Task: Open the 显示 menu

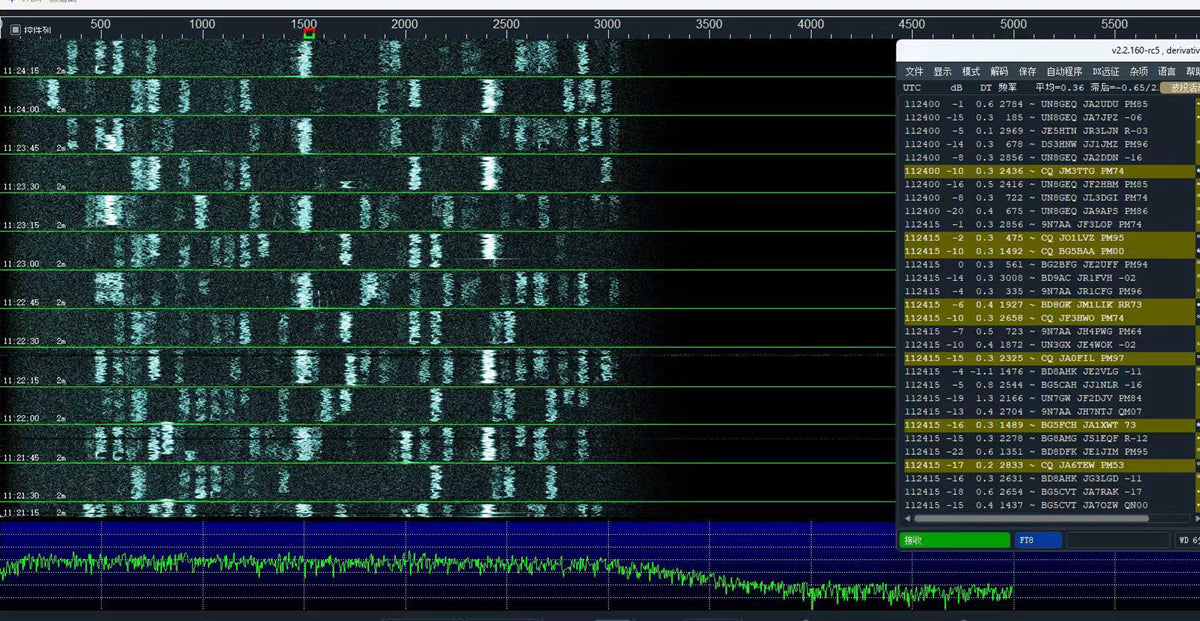Action: click(942, 72)
